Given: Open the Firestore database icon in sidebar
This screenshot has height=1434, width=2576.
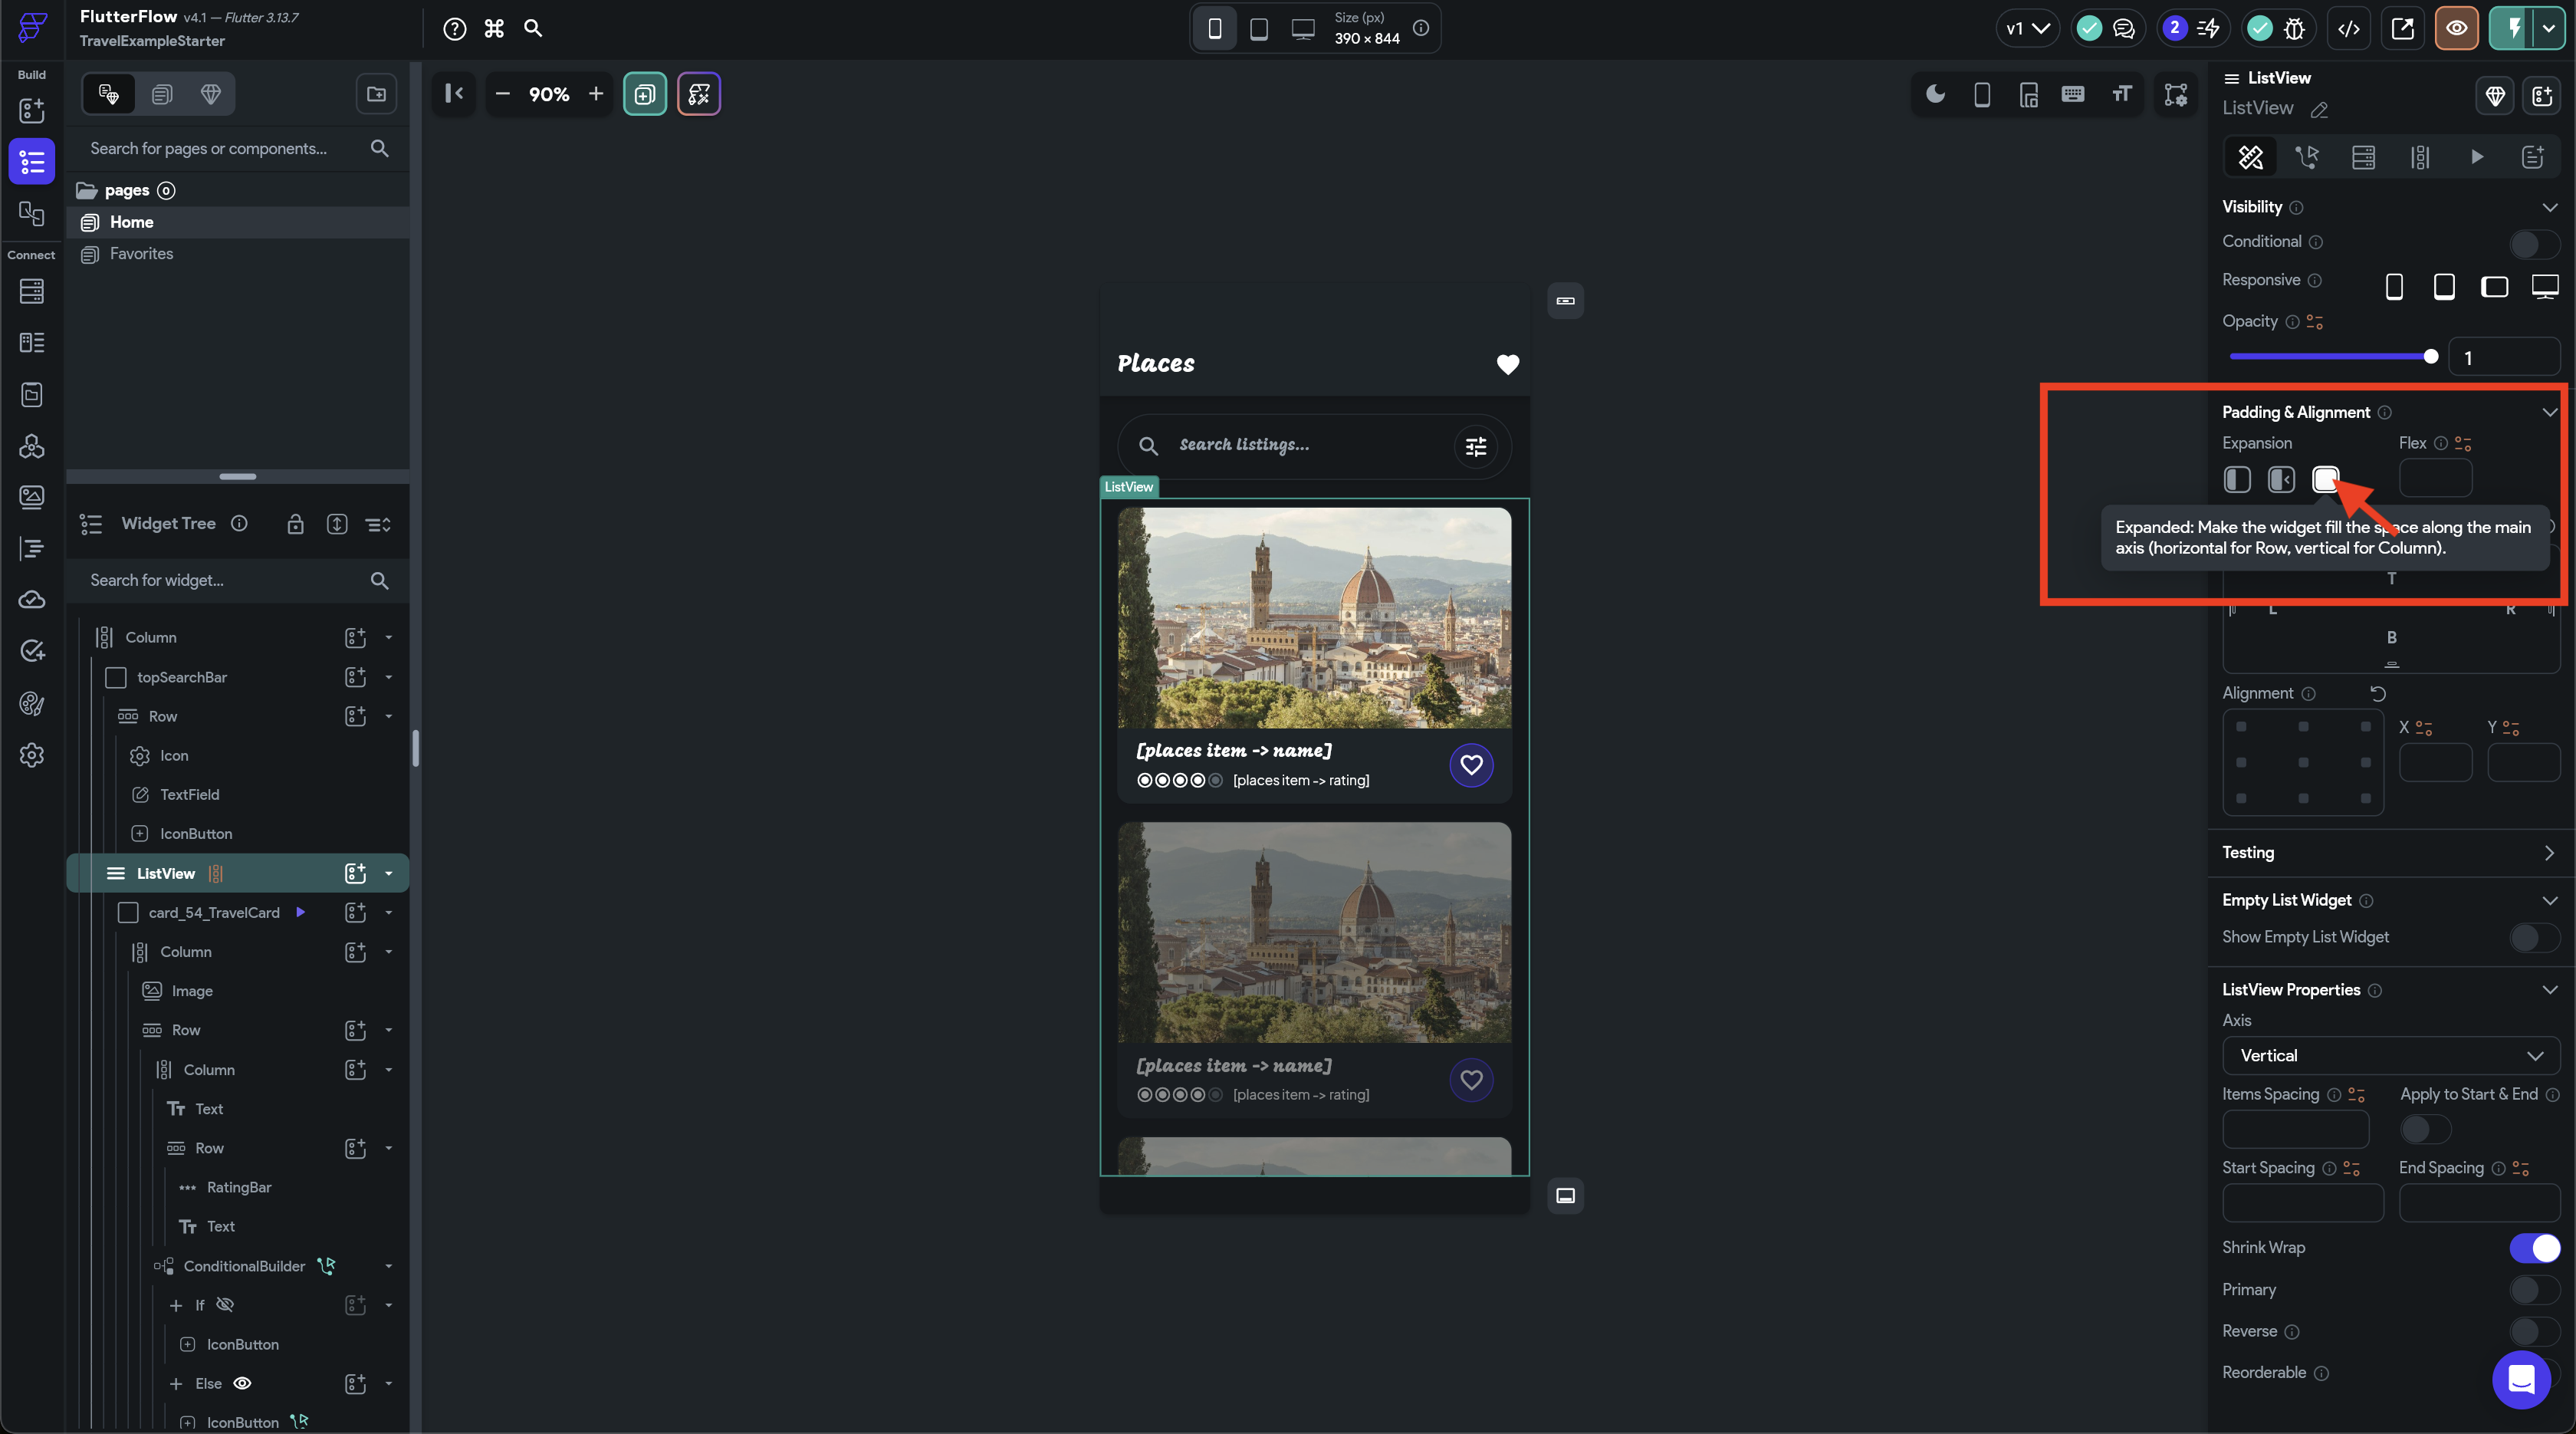Looking at the screenshot, I should tap(32, 291).
